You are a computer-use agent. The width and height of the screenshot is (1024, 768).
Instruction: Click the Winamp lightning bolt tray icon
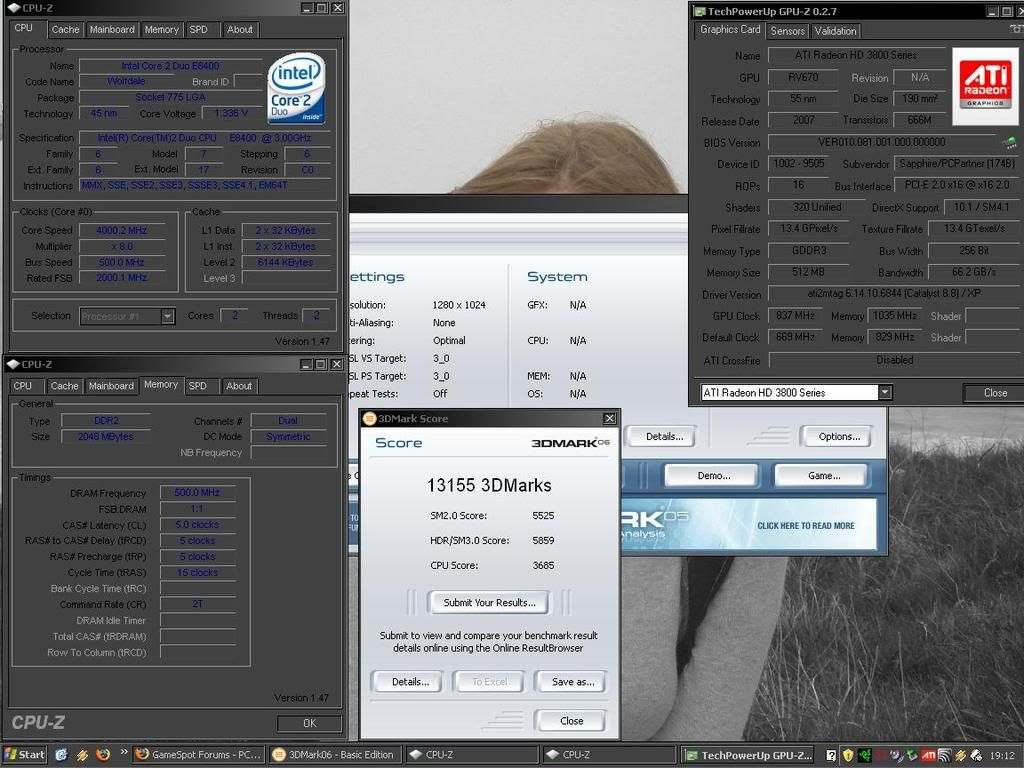click(961, 756)
